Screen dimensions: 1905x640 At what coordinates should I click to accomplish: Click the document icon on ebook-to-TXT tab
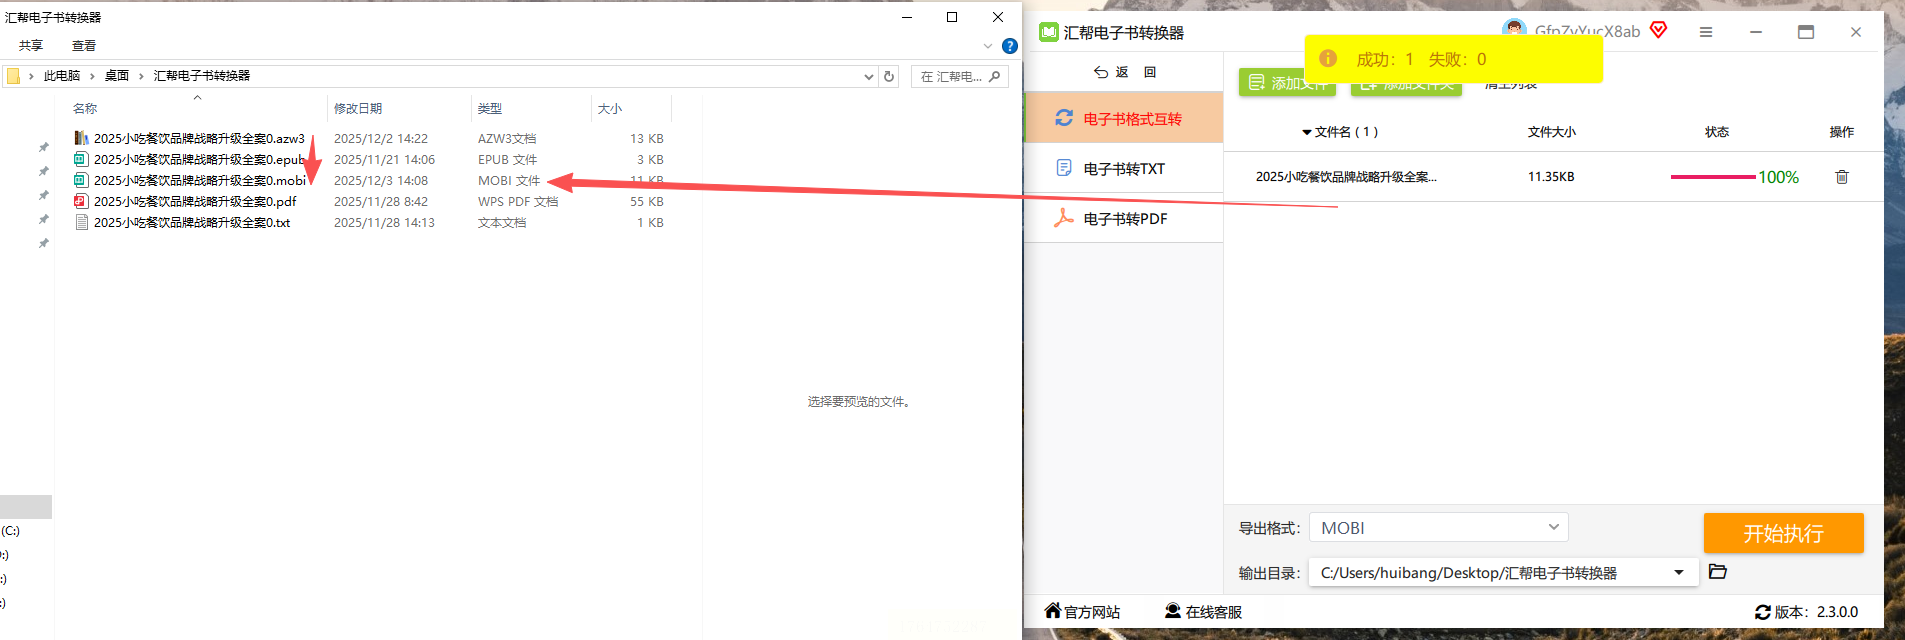(x=1064, y=168)
